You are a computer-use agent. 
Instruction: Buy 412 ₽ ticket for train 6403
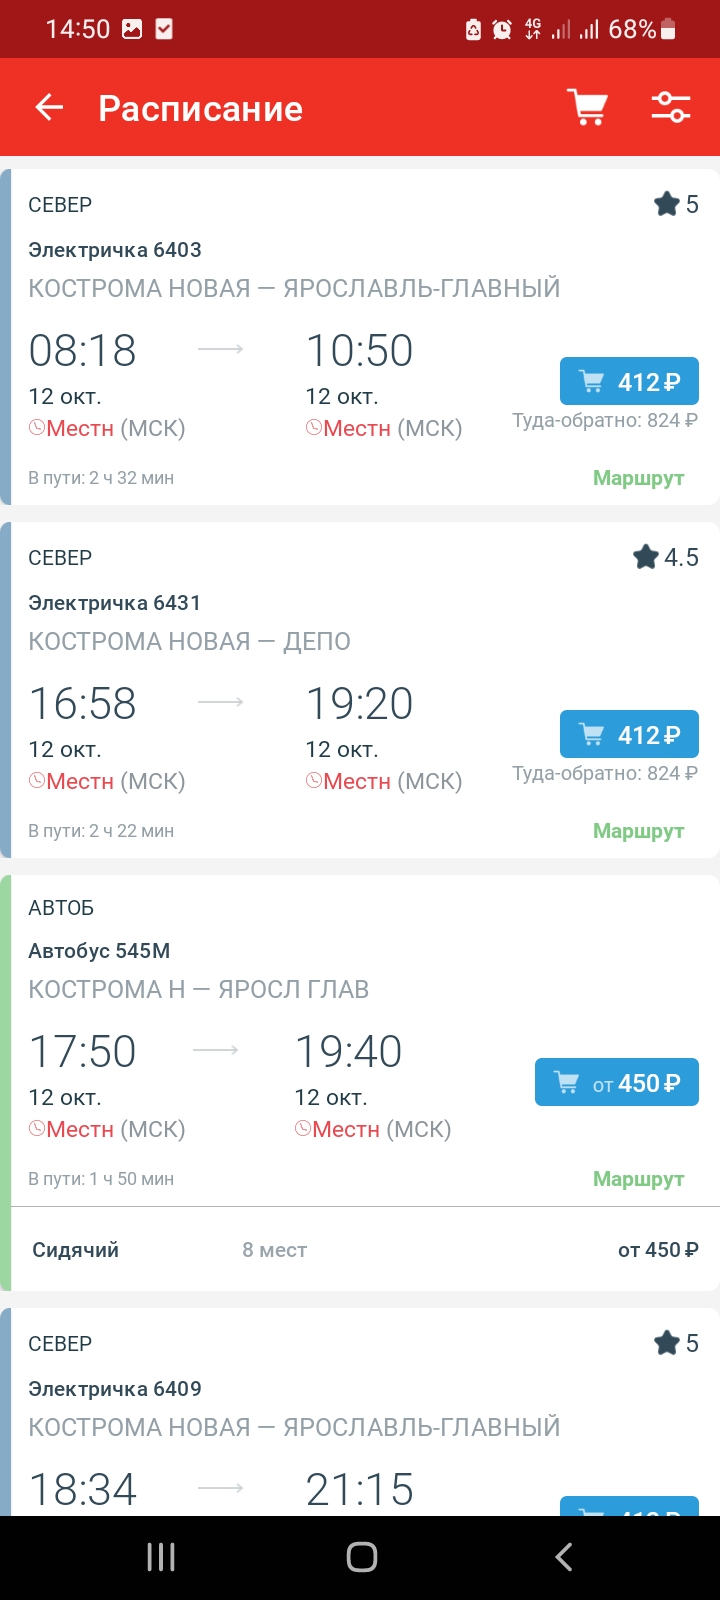click(x=629, y=382)
